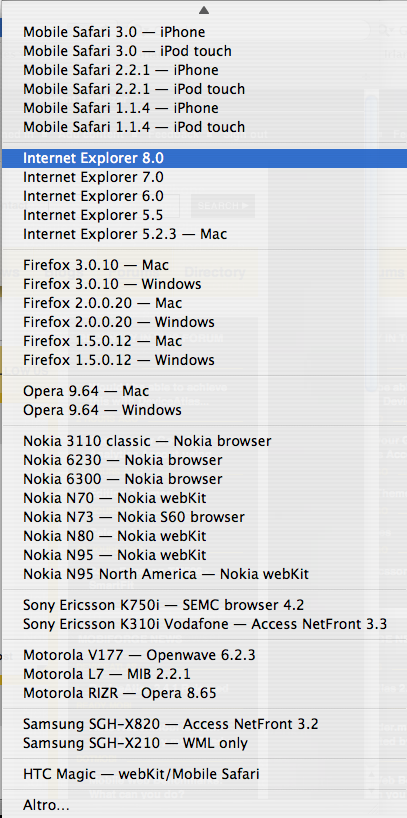The width and height of the screenshot is (407, 818).
Task: Click the scroll-up arrow atop the menu
Action: coord(204,10)
